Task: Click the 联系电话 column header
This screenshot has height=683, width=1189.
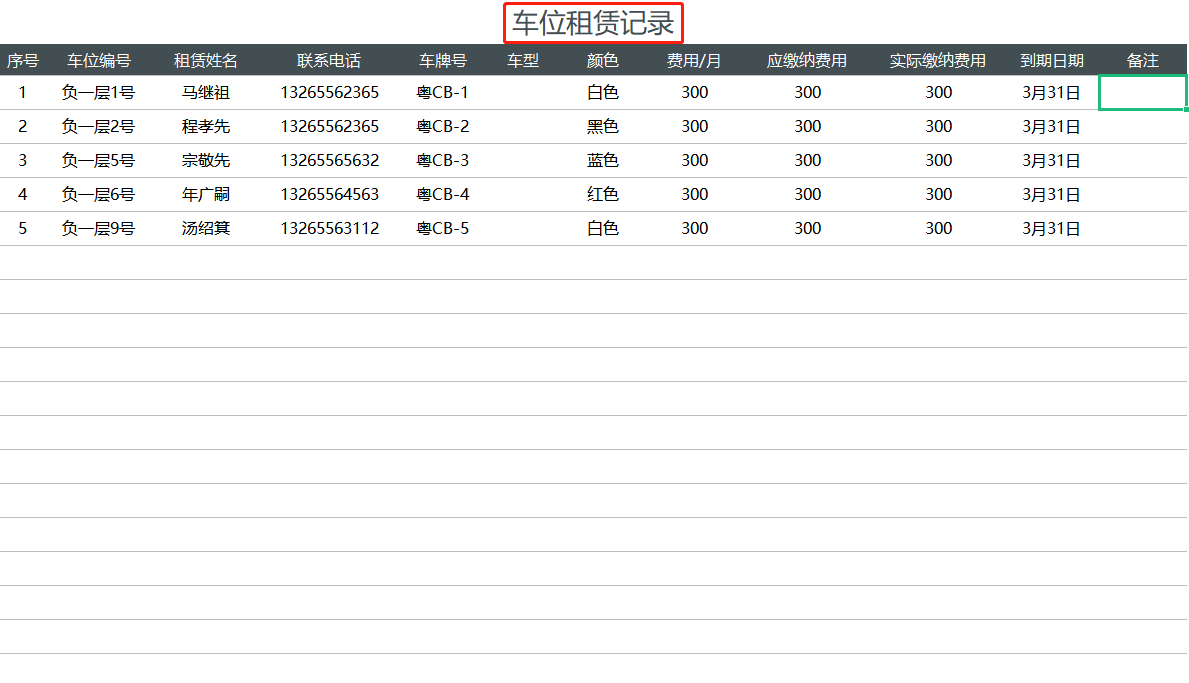Action: (327, 59)
